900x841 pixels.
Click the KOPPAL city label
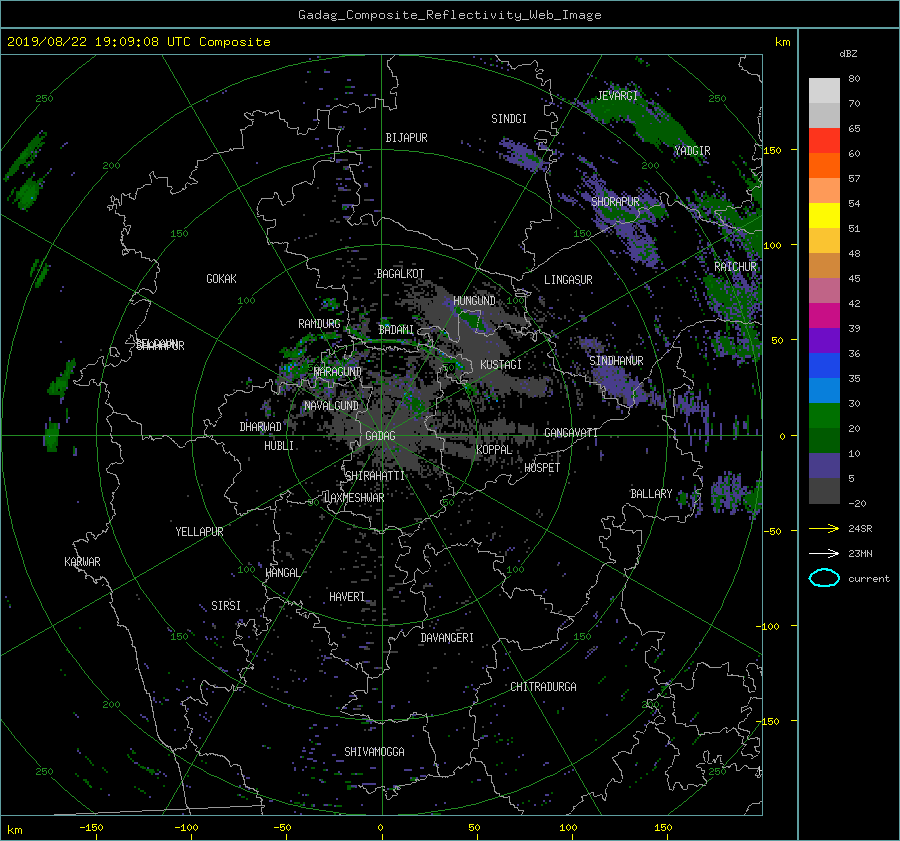click(494, 450)
